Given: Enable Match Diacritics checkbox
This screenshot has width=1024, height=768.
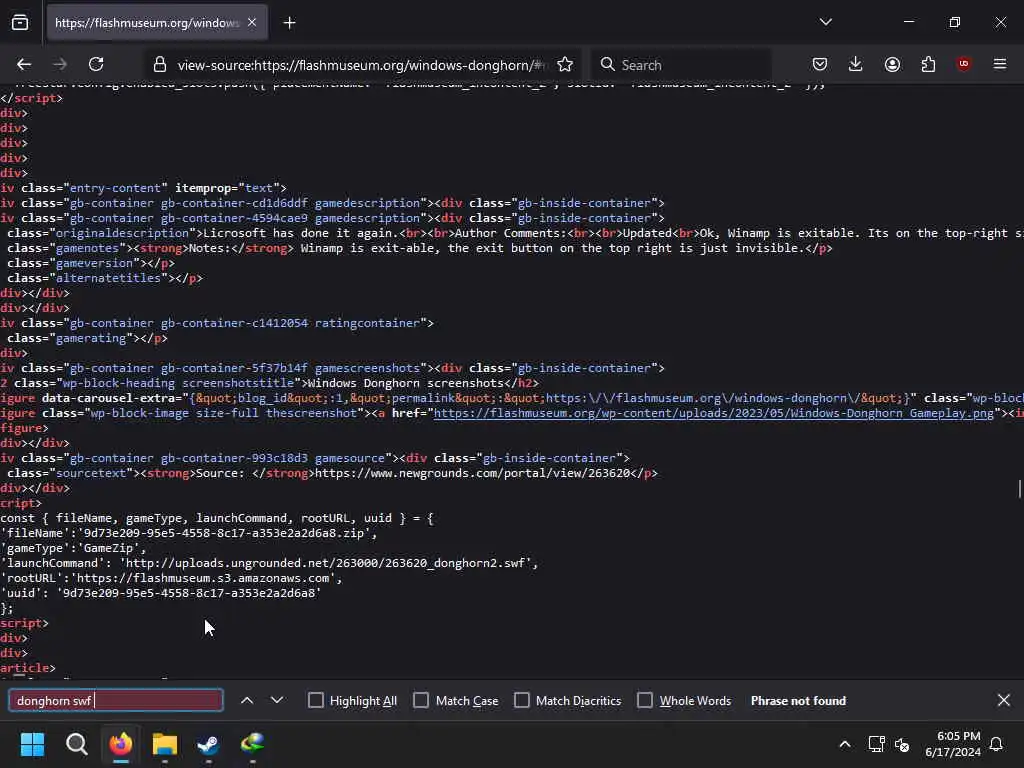Looking at the screenshot, I should click(522, 700).
